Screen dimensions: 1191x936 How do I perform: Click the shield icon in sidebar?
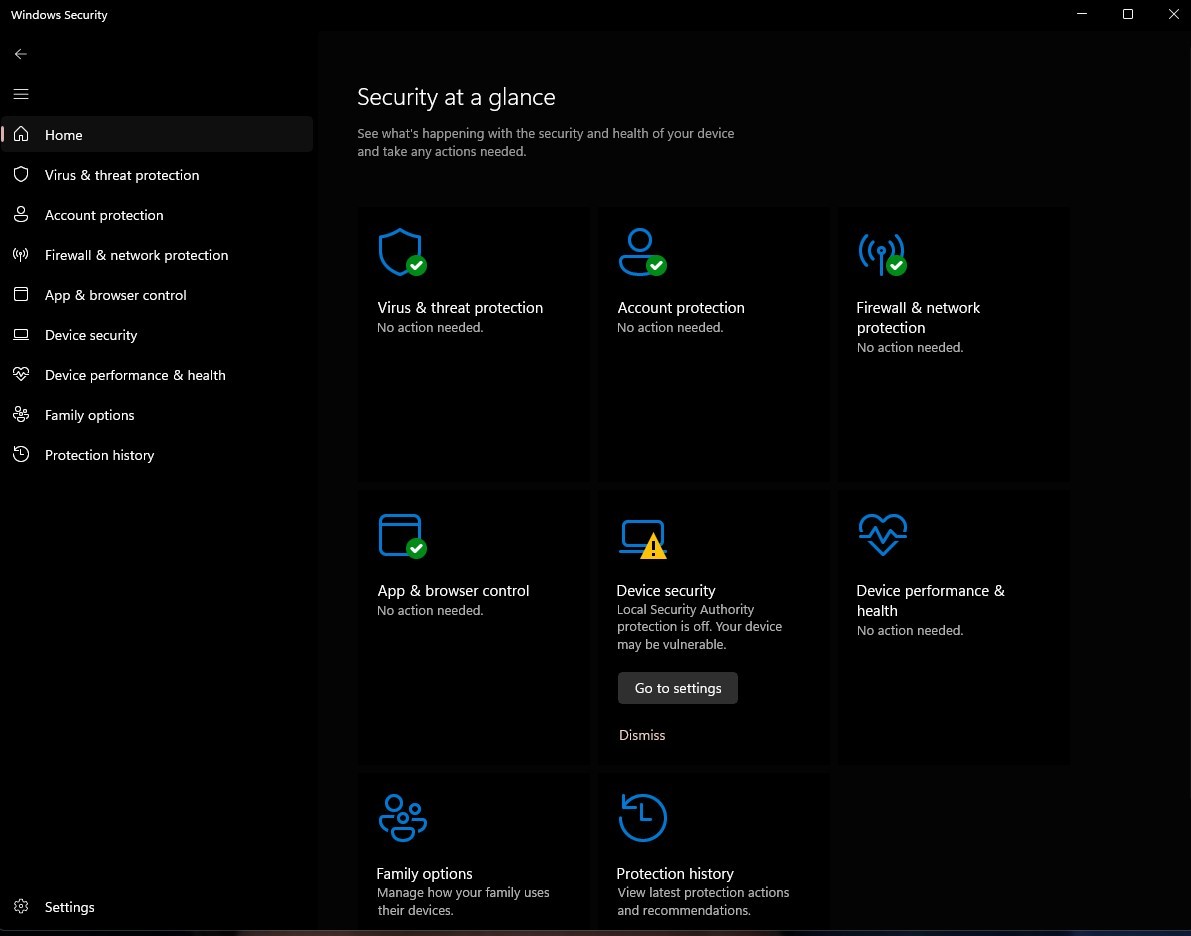tap(21, 175)
